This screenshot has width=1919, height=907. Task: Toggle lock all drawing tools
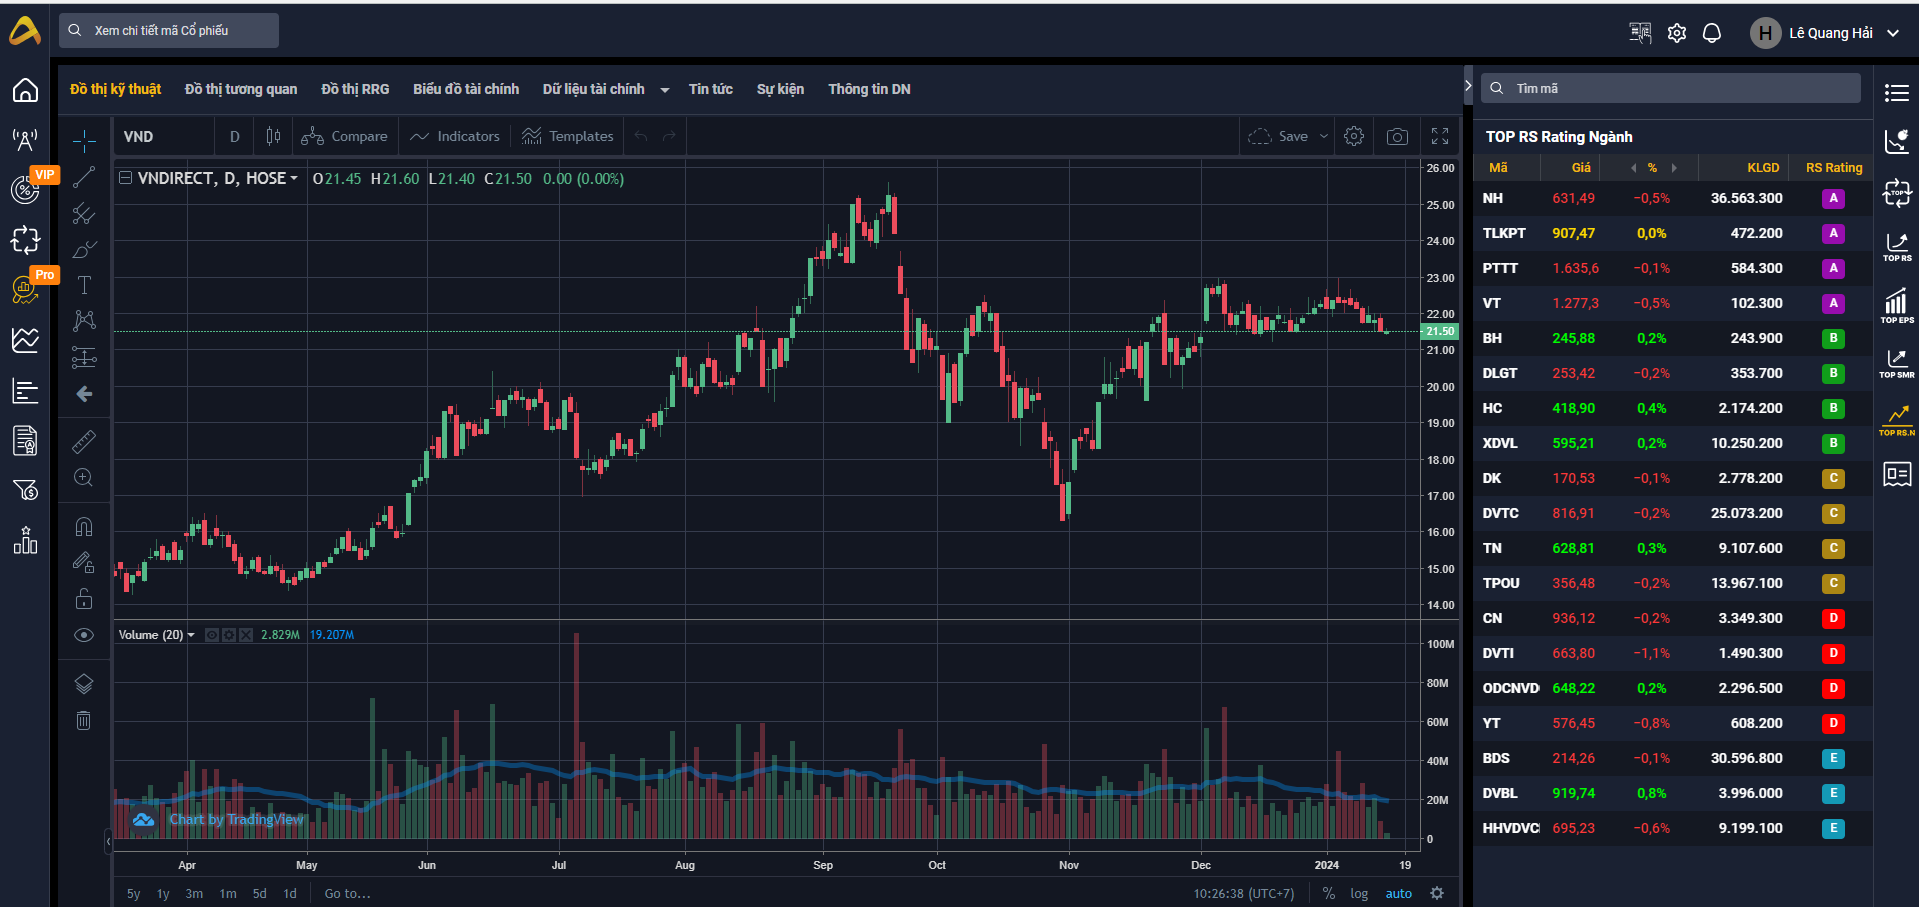click(x=84, y=599)
